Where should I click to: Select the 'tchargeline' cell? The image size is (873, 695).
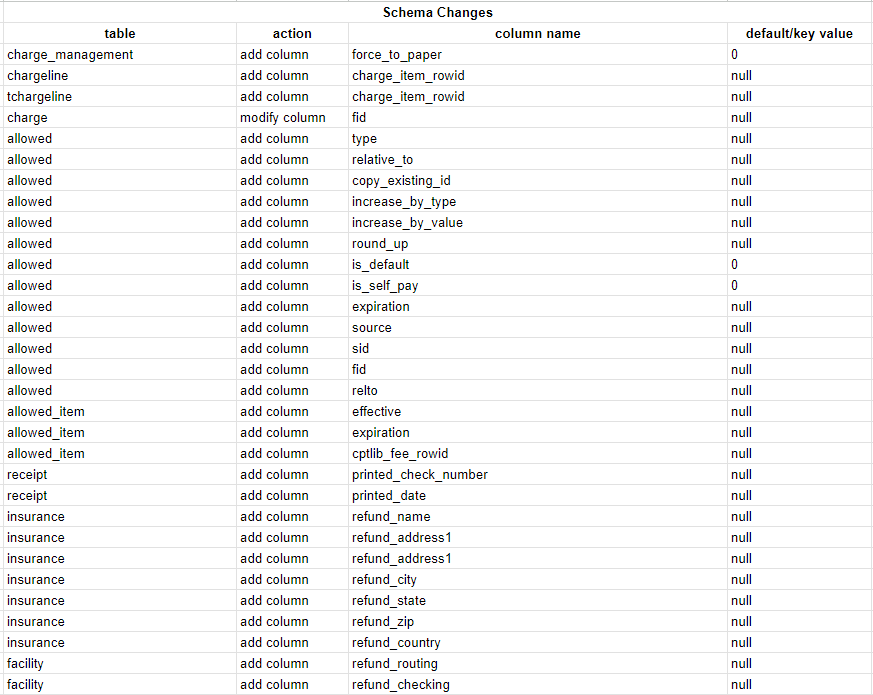(x=120, y=96)
